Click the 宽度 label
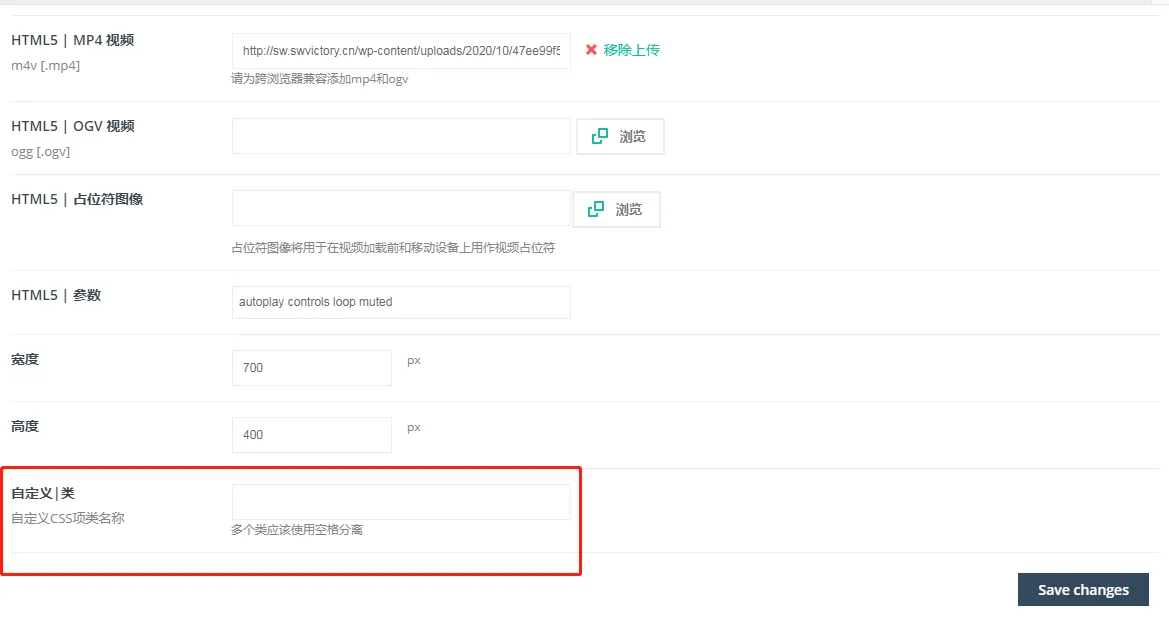This screenshot has height=626, width=1169. tap(25, 359)
